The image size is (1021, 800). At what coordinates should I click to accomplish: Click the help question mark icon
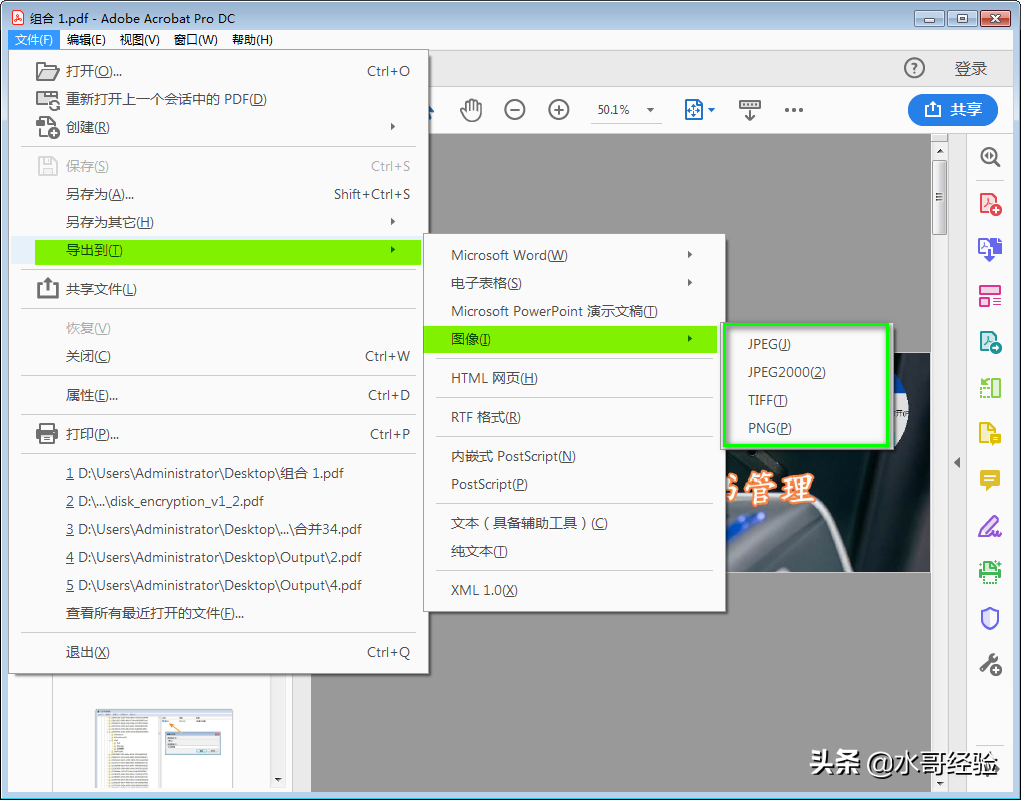pos(914,68)
